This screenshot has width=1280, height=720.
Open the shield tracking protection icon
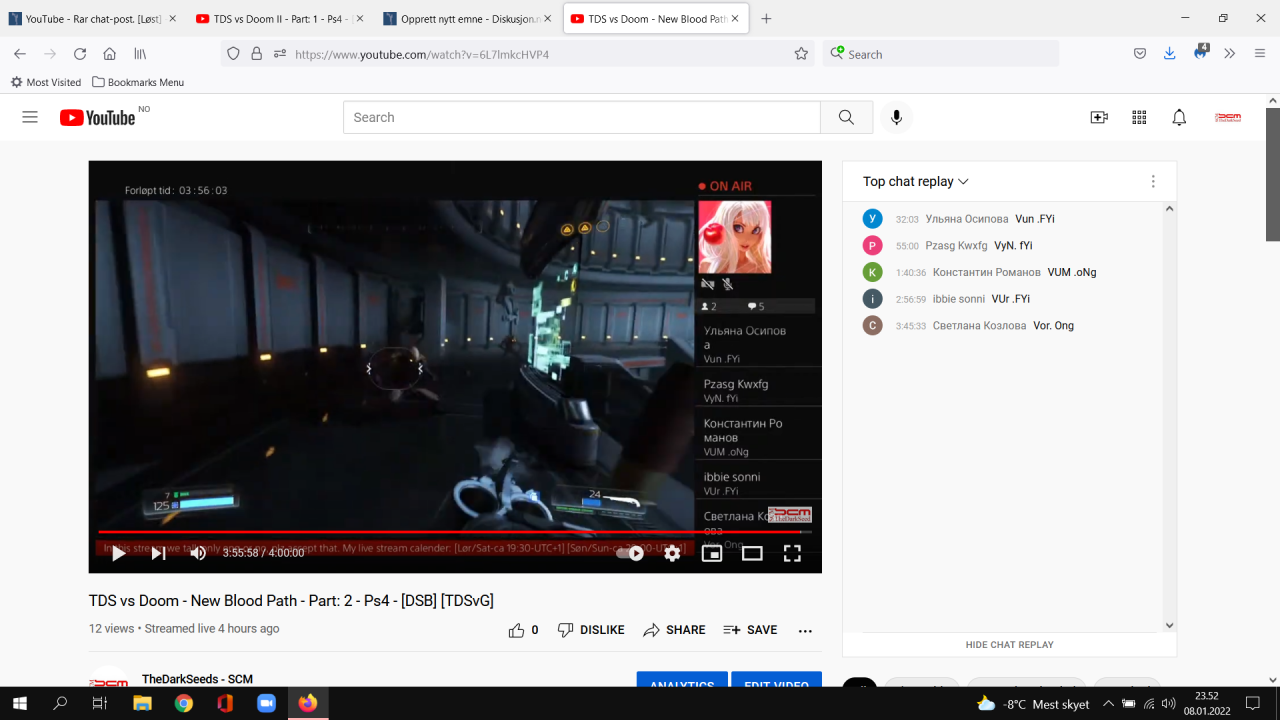pyautogui.click(x=234, y=54)
